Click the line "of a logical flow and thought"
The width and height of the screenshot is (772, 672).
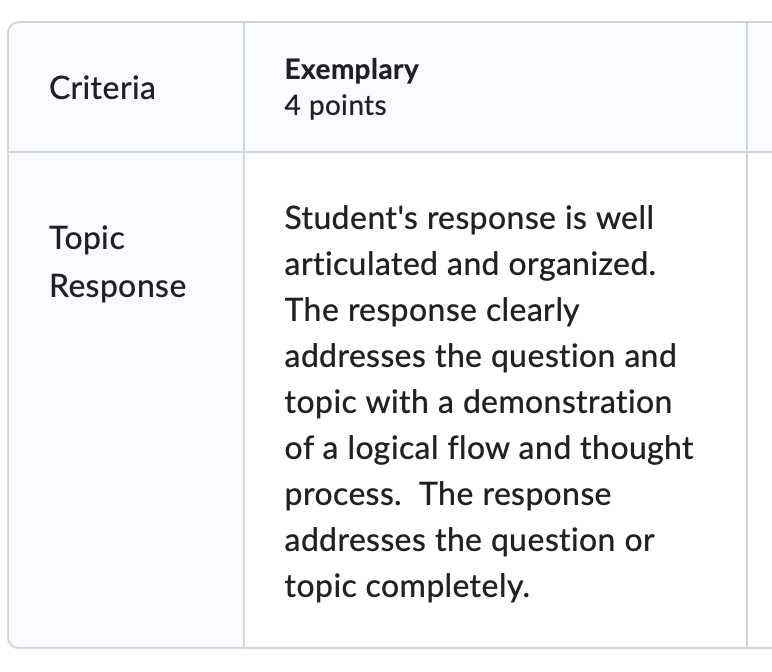[489, 448]
